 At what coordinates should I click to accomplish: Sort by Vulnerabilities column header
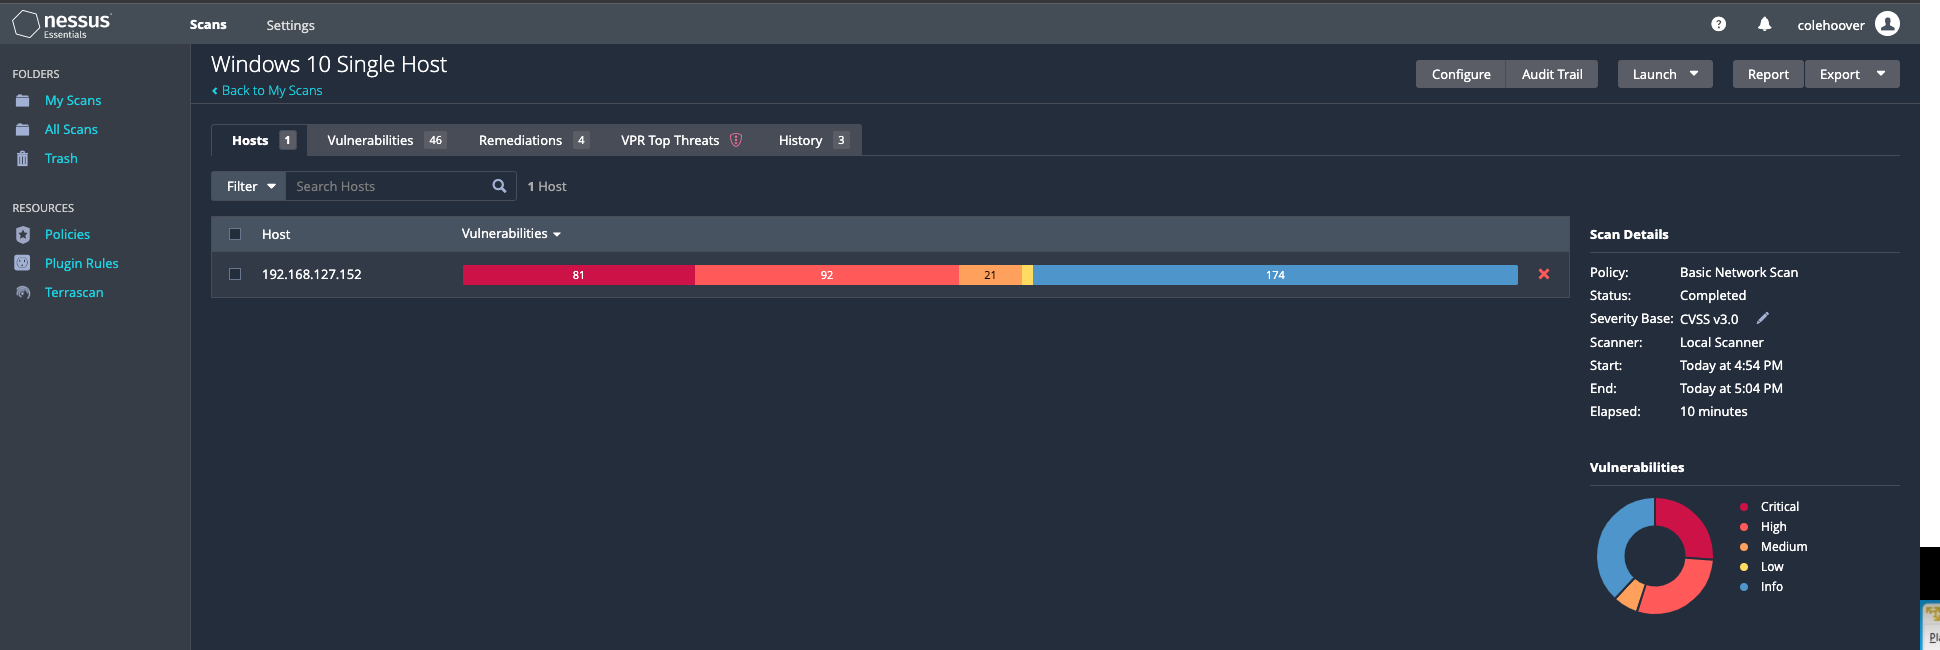pos(511,234)
